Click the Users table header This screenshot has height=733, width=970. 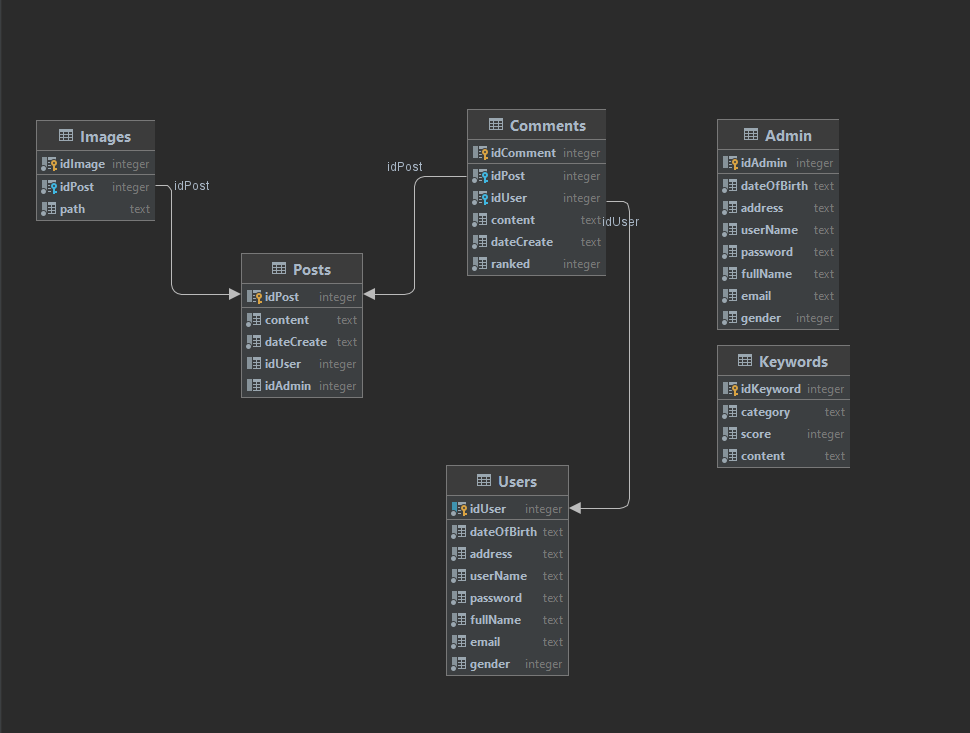[507, 480]
